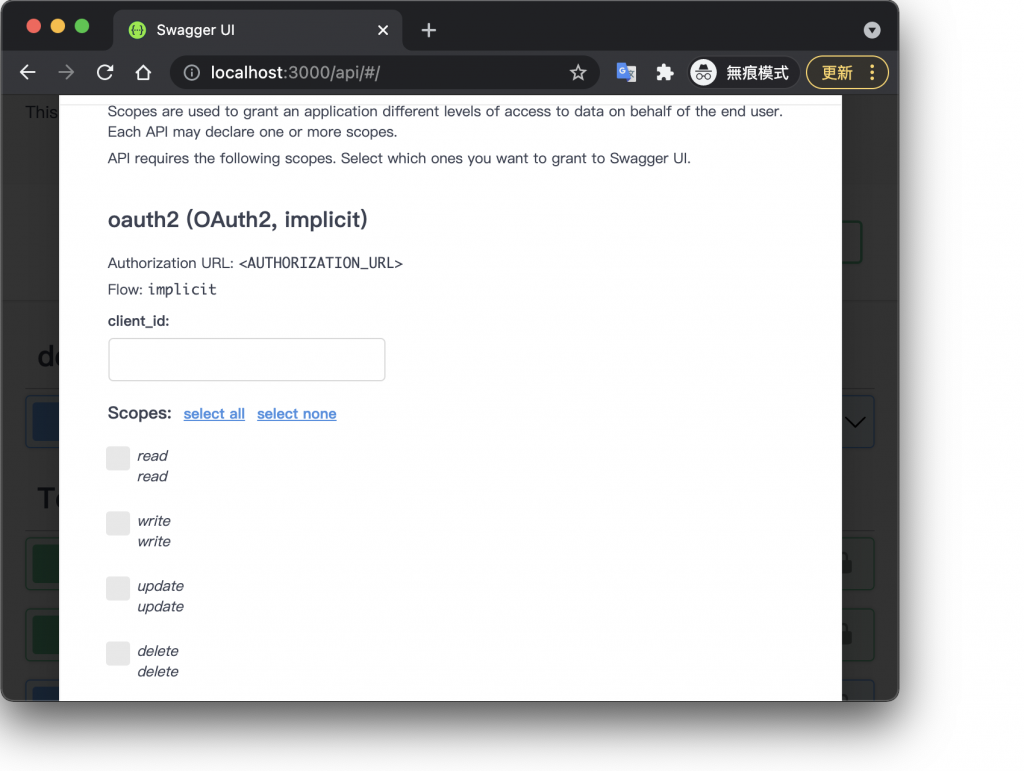Enable the delete scope checkbox
Screen dimensions: 1024x771
(x=118, y=653)
